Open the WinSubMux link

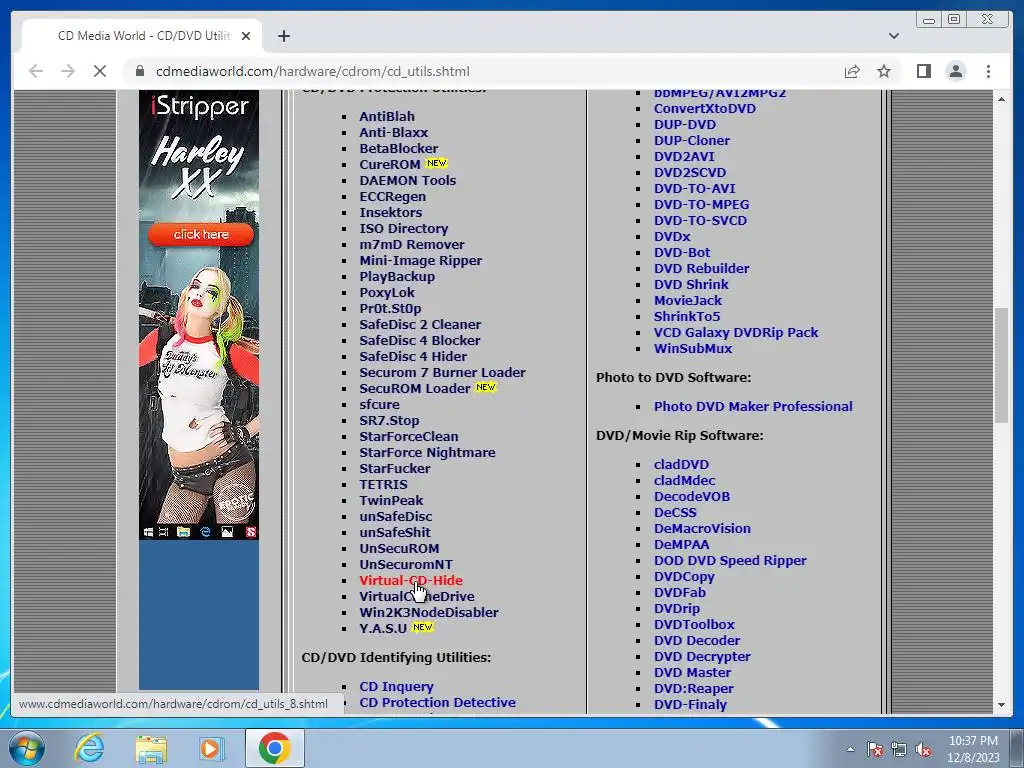pyautogui.click(x=693, y=349)
